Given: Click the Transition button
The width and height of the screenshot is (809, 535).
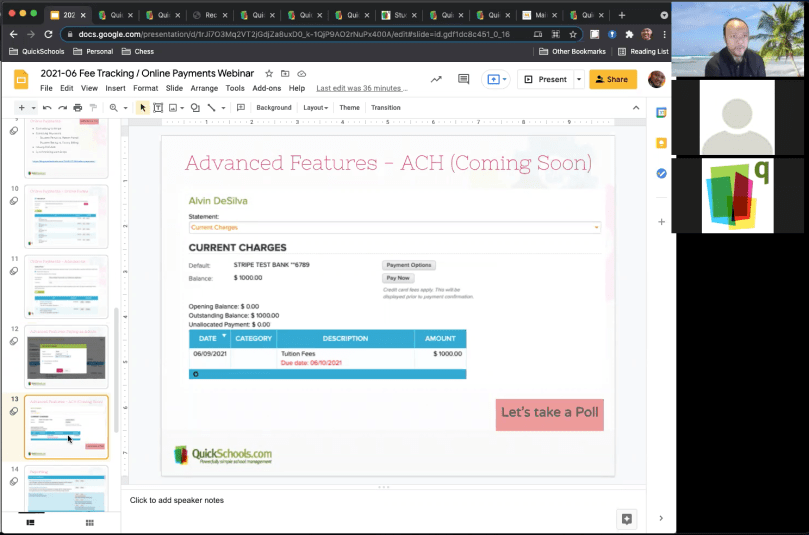Looking at the screenshot, I should coord(385,108).
